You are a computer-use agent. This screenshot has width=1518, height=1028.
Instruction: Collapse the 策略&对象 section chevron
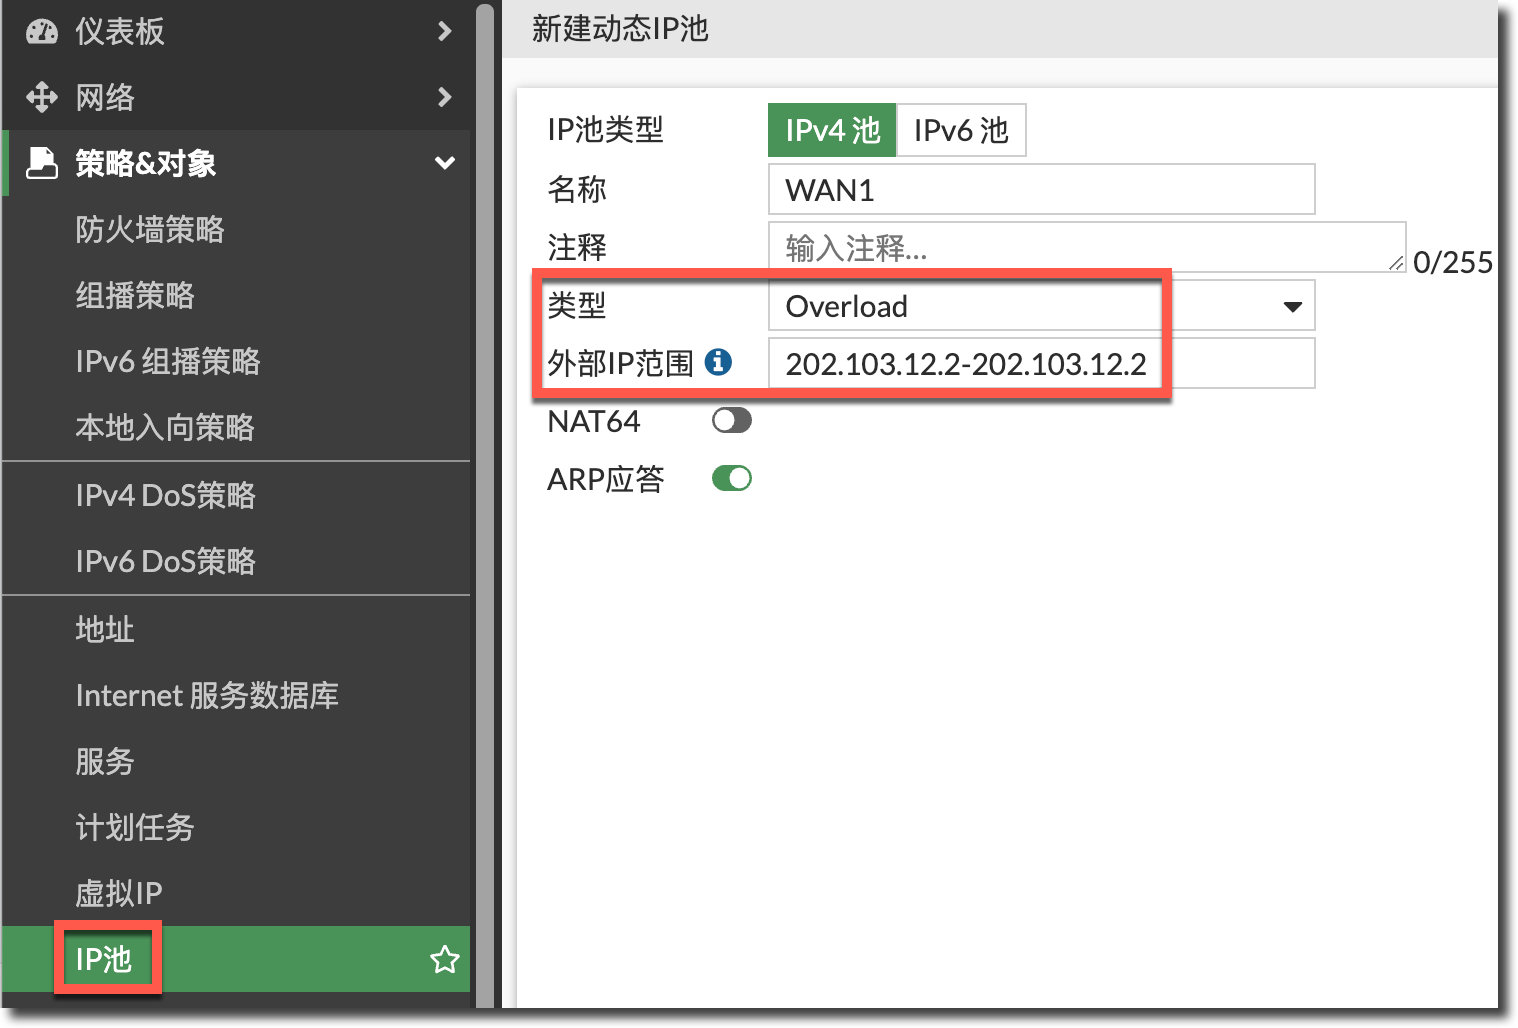pyautogui.click(x=445, y=163)
